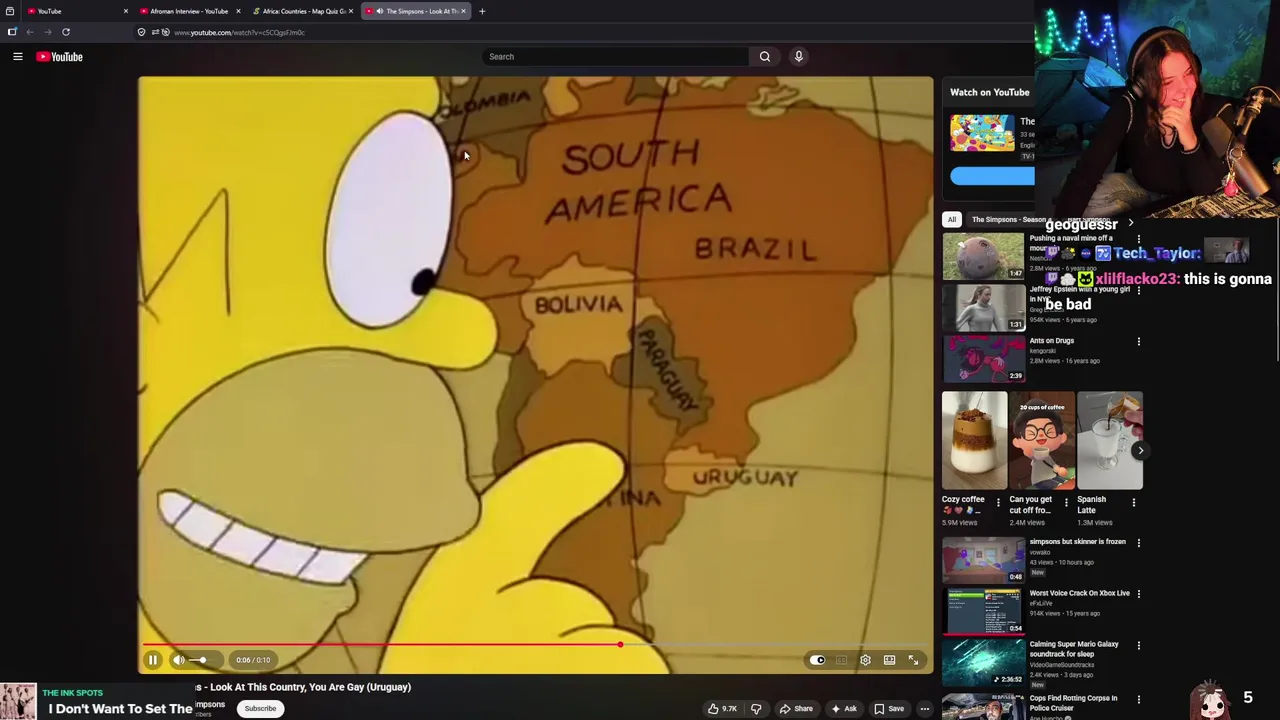Go back in browser history
Screen dimensions: 1280x720
point(30,32)
